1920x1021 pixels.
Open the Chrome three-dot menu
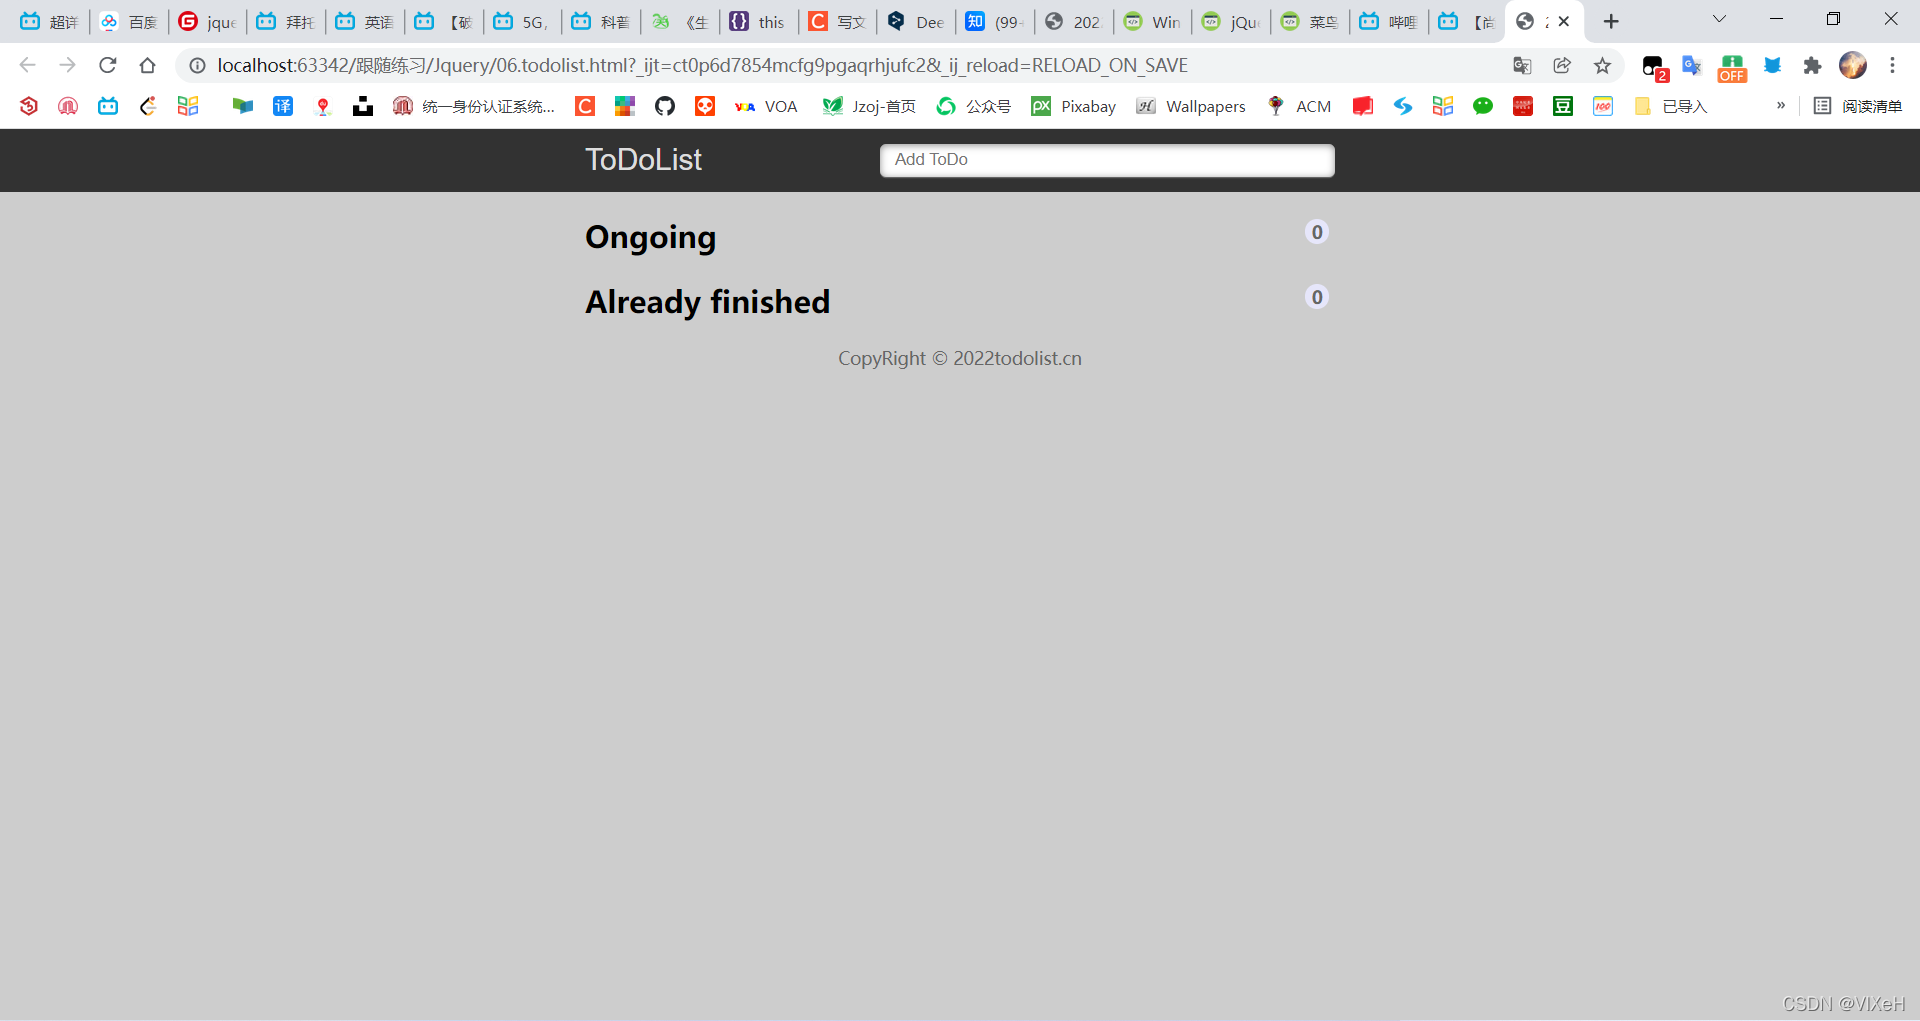[1892, 65]
